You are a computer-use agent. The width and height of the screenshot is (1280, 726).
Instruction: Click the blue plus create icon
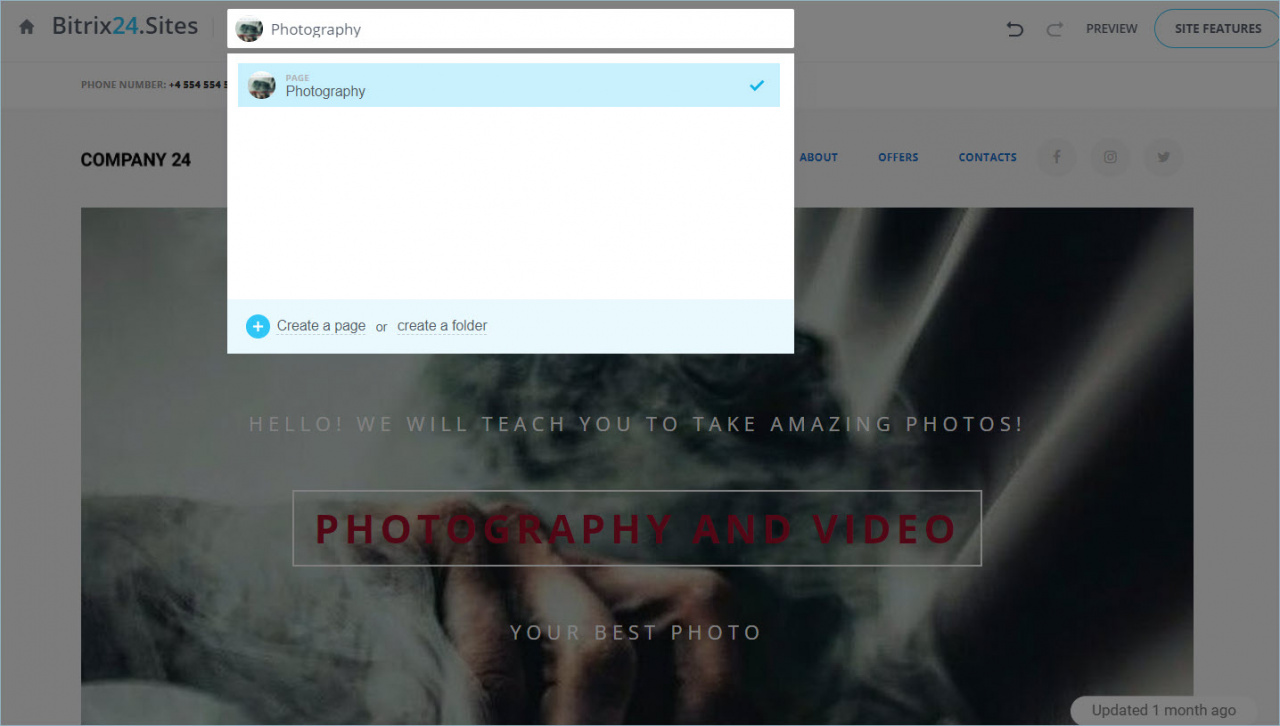click(258, 326)
